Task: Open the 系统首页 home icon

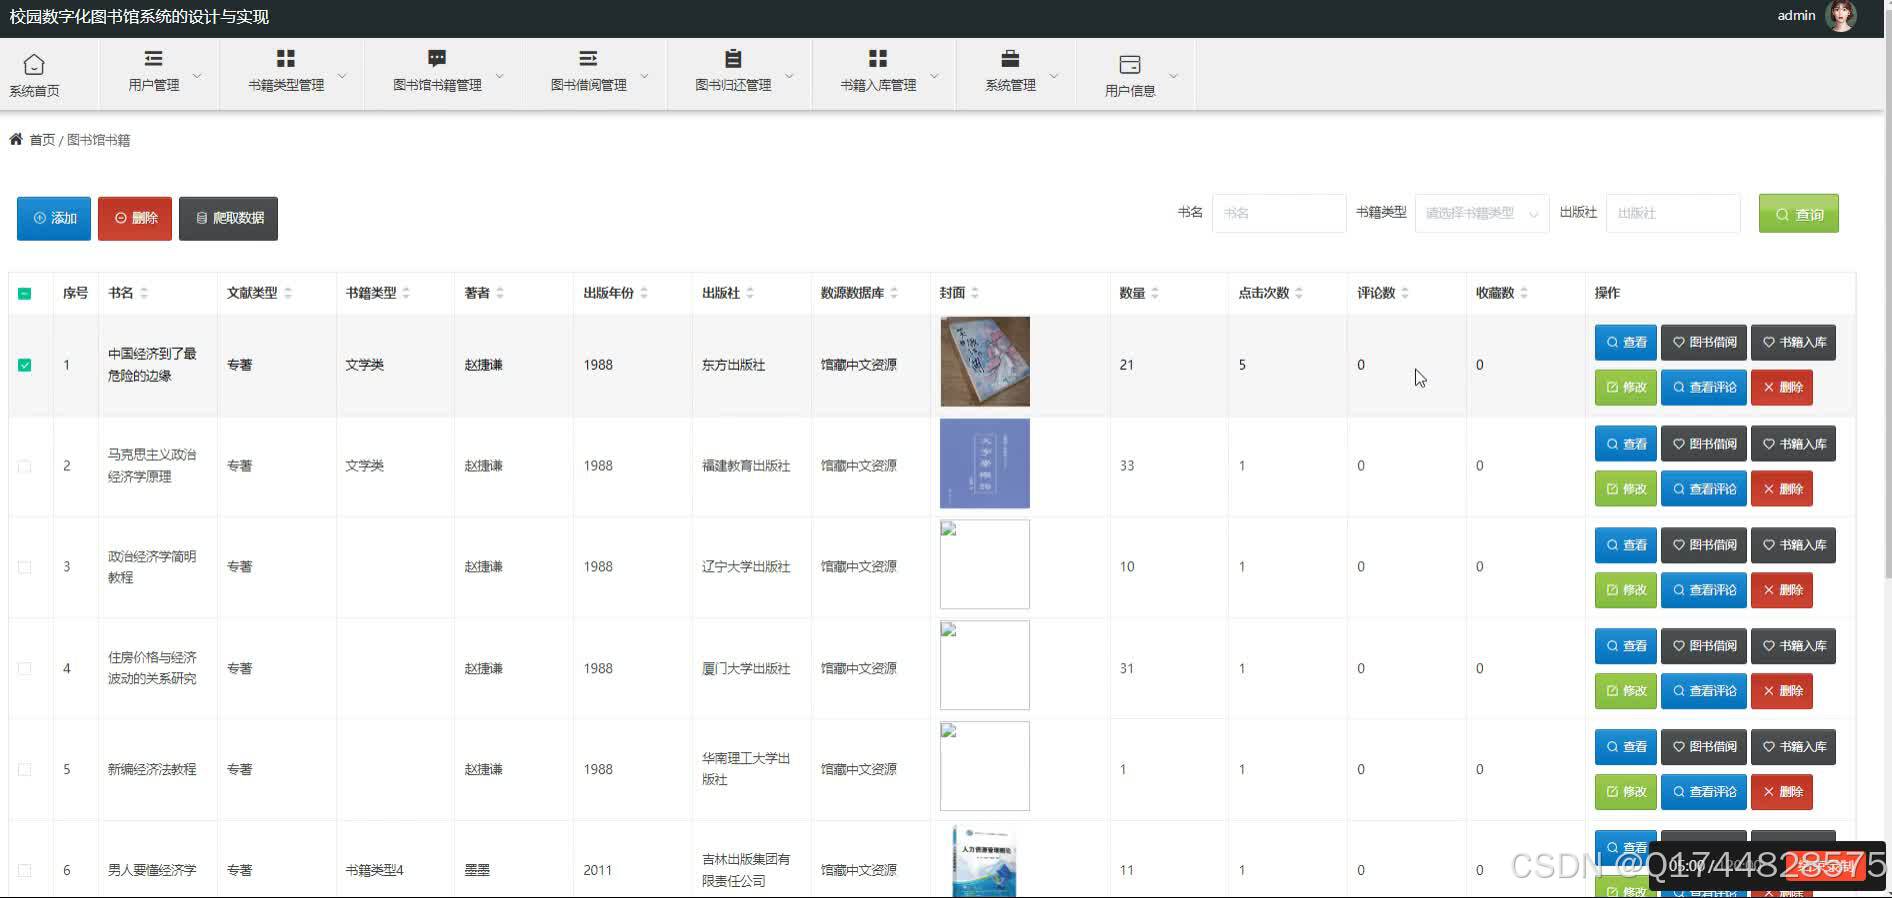Action: coord(34,65)
